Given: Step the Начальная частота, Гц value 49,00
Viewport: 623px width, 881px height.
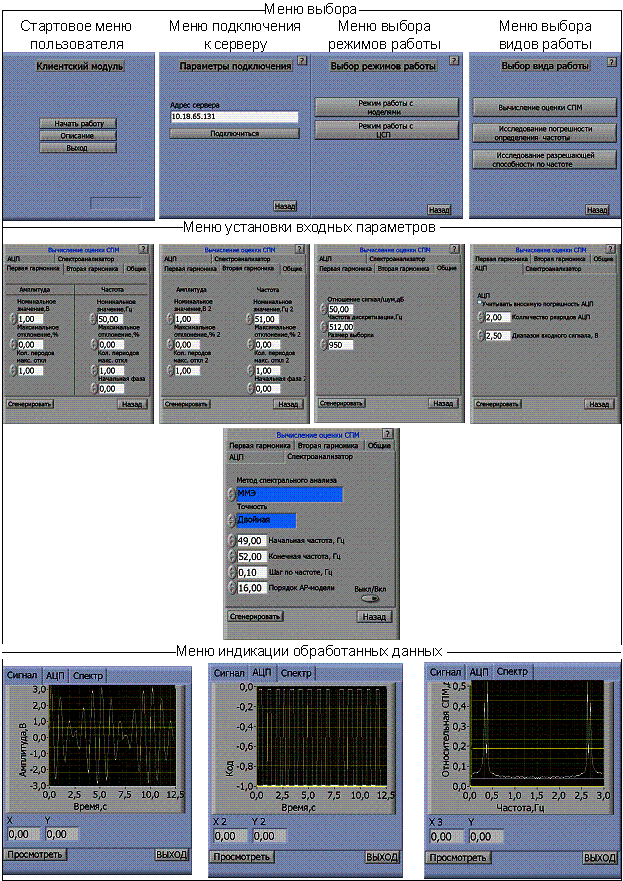Looking at the screenshot, I should [x=231, y=541].
